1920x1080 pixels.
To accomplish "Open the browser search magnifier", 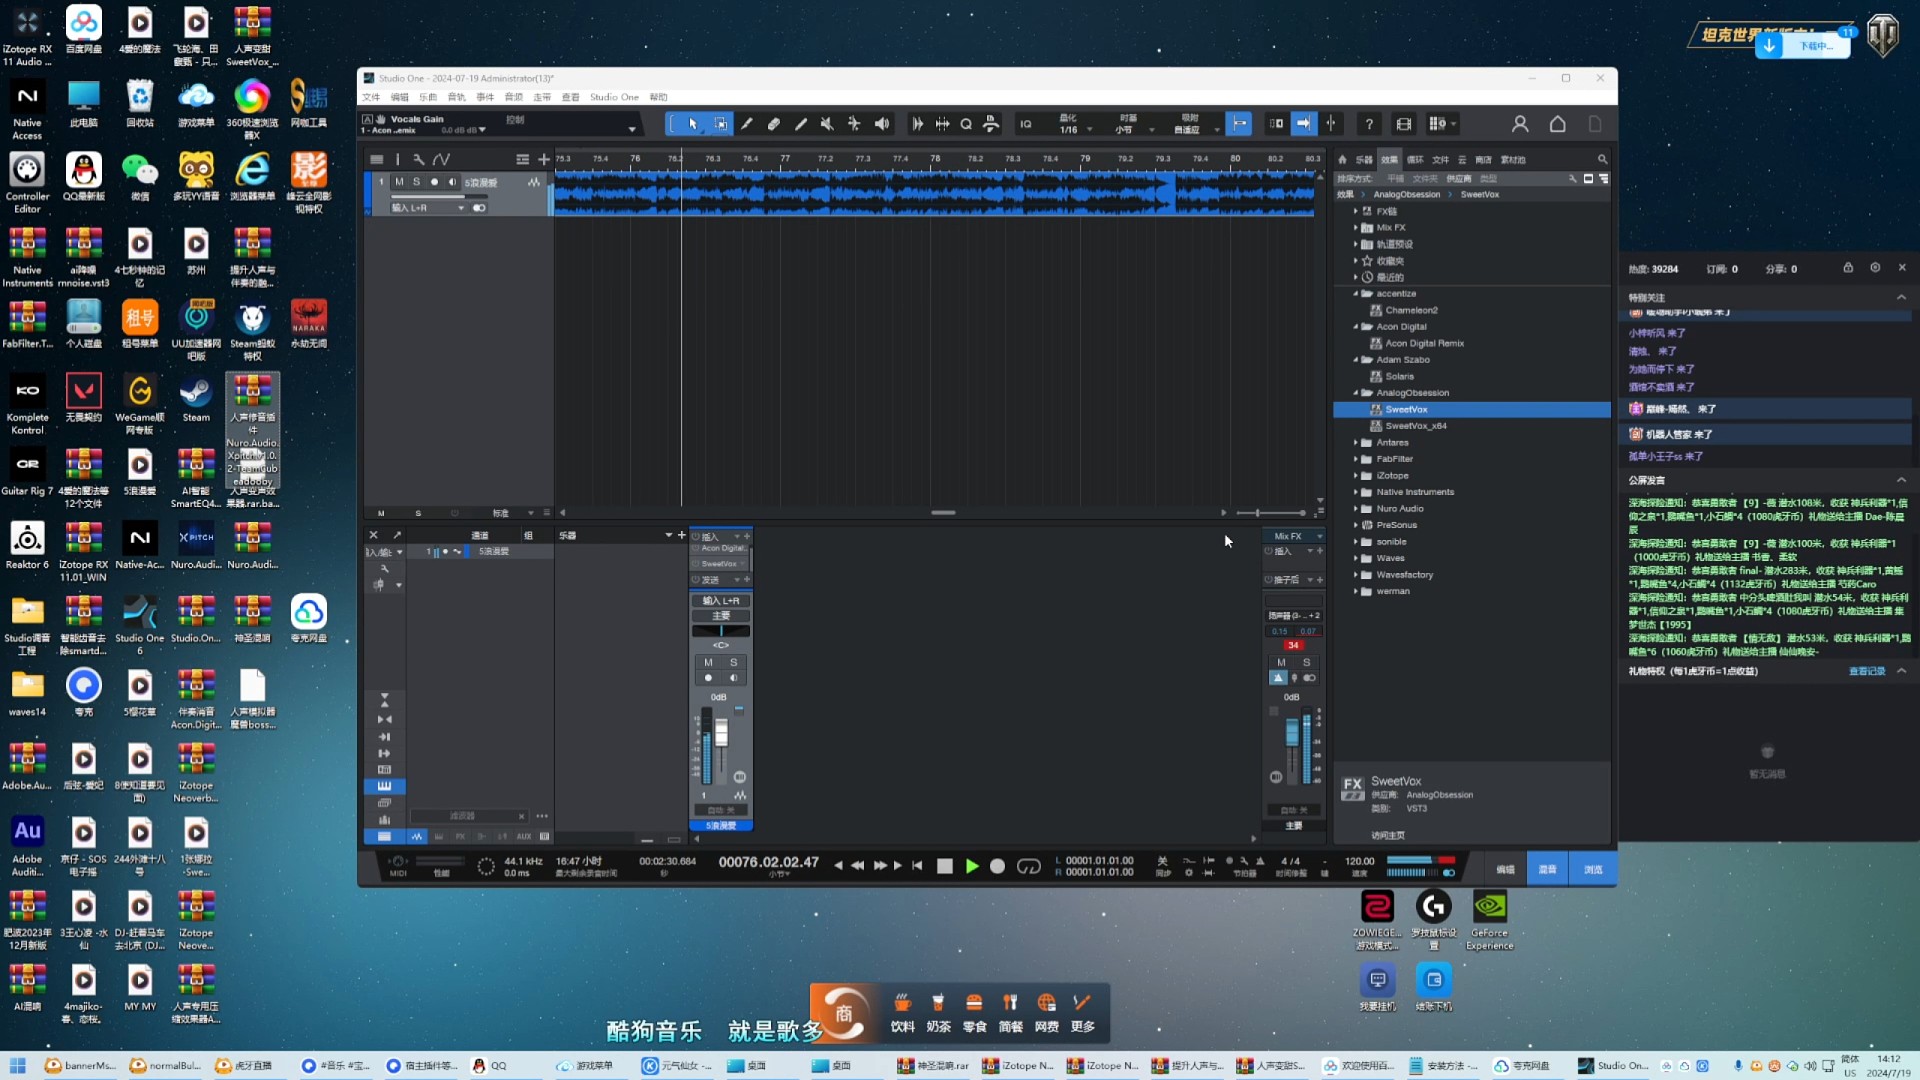I will [x=1602, y=159].
